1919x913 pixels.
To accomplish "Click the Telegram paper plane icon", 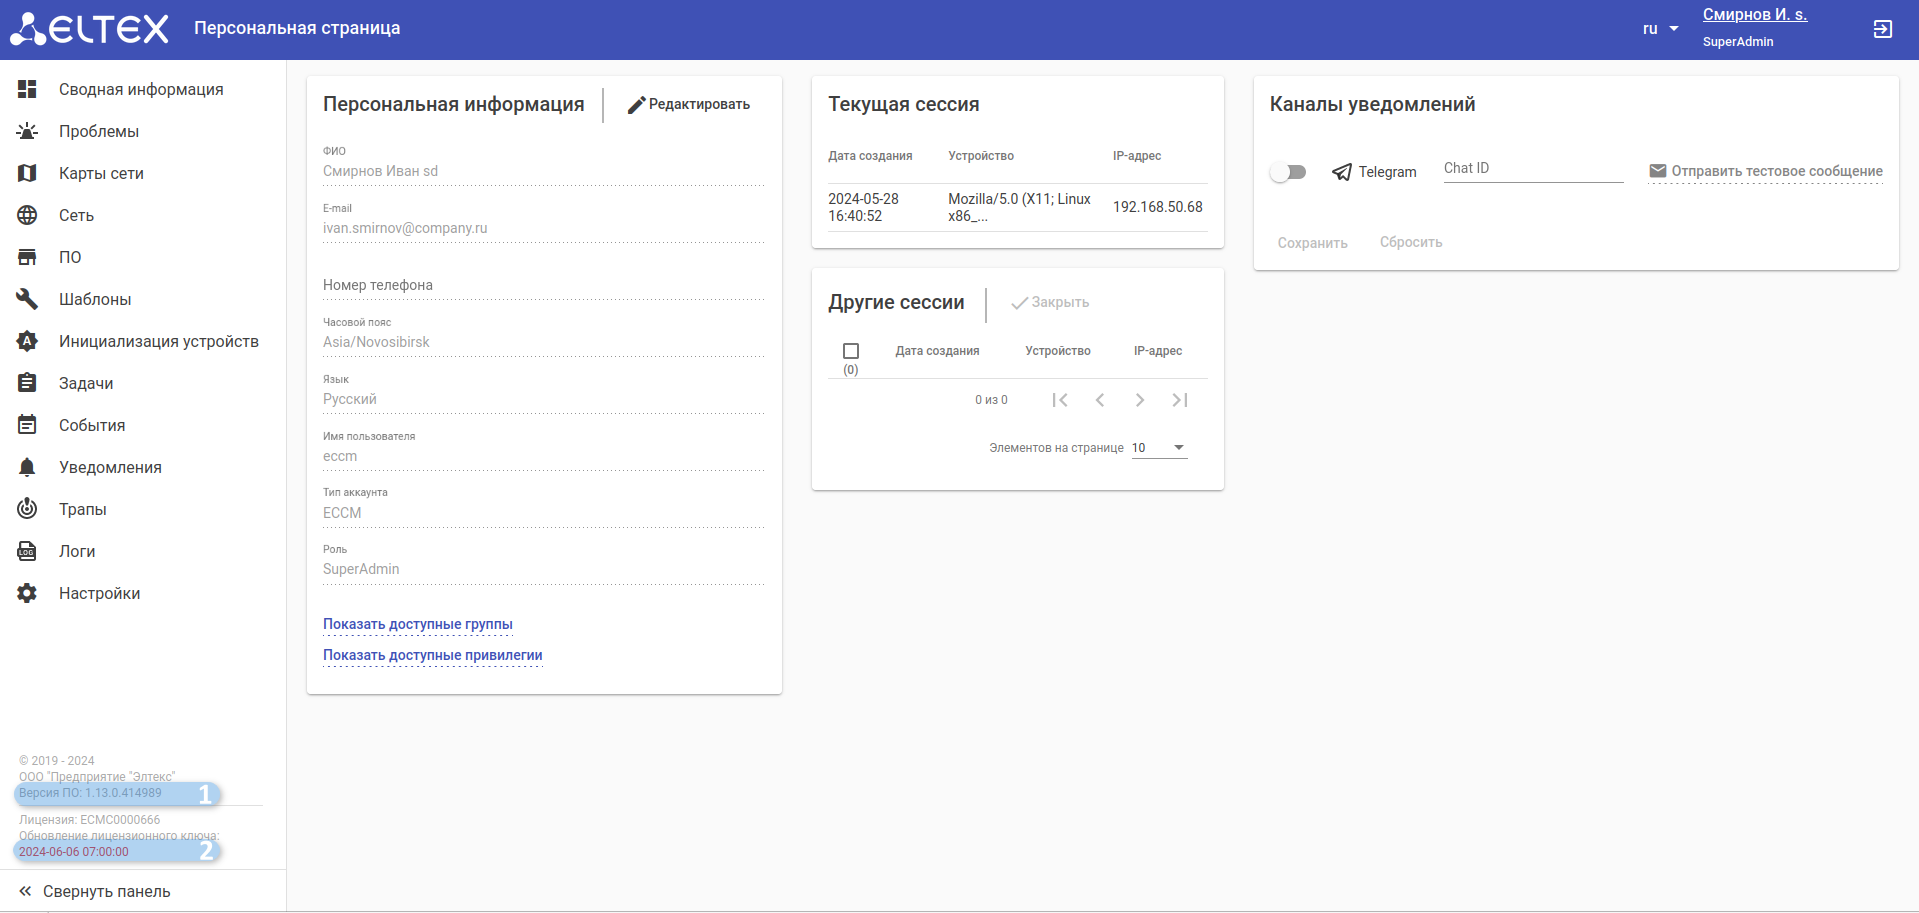I will (x=1342, y=172).
